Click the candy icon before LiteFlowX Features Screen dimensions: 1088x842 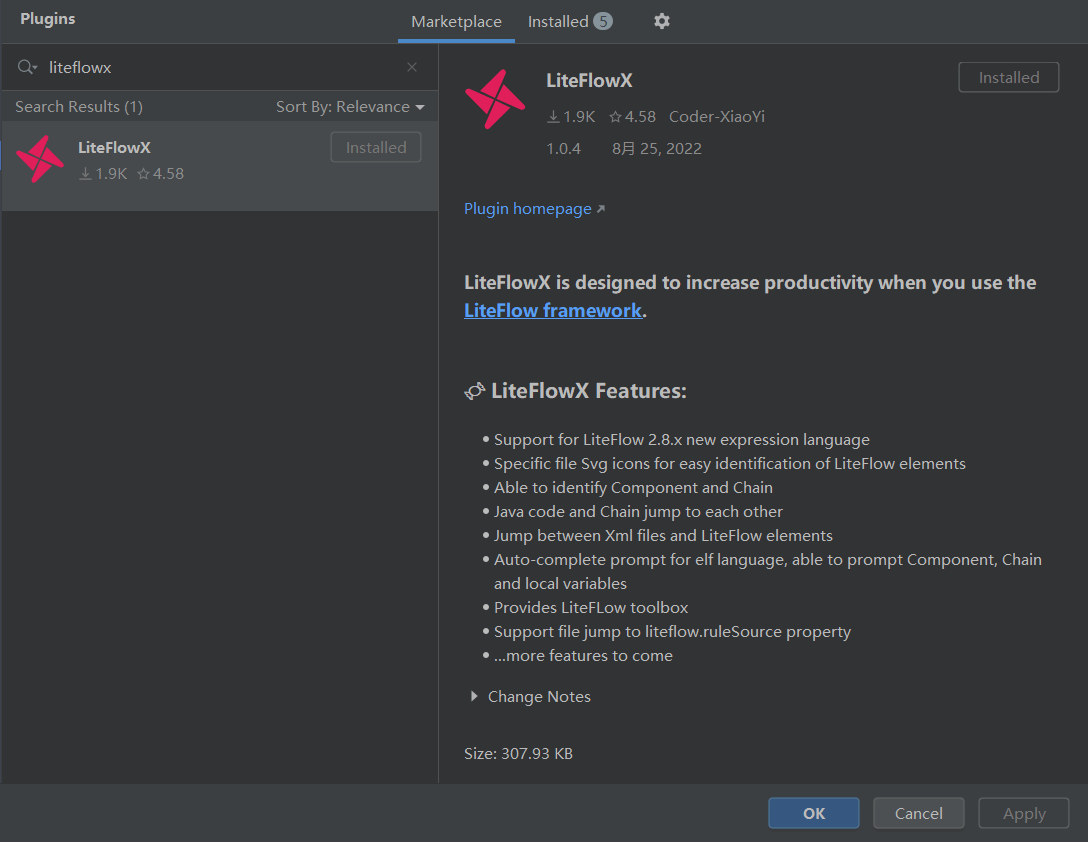pos(475,391)
